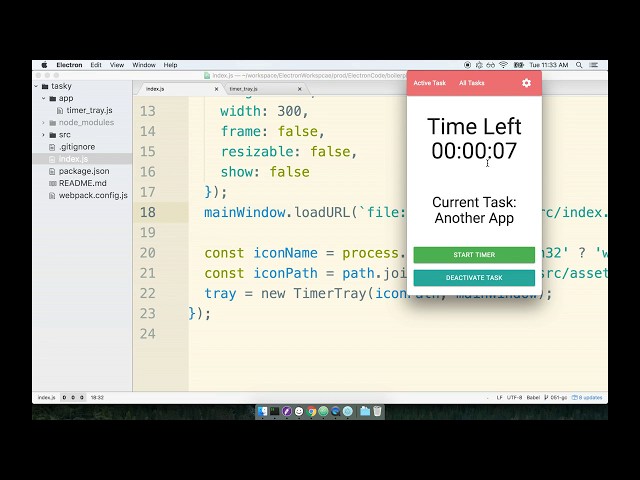The width and height of the screenshot is (640, 480).
Task: Click the screen recording icon in menu bar
Action: click(x=467, y=65)
